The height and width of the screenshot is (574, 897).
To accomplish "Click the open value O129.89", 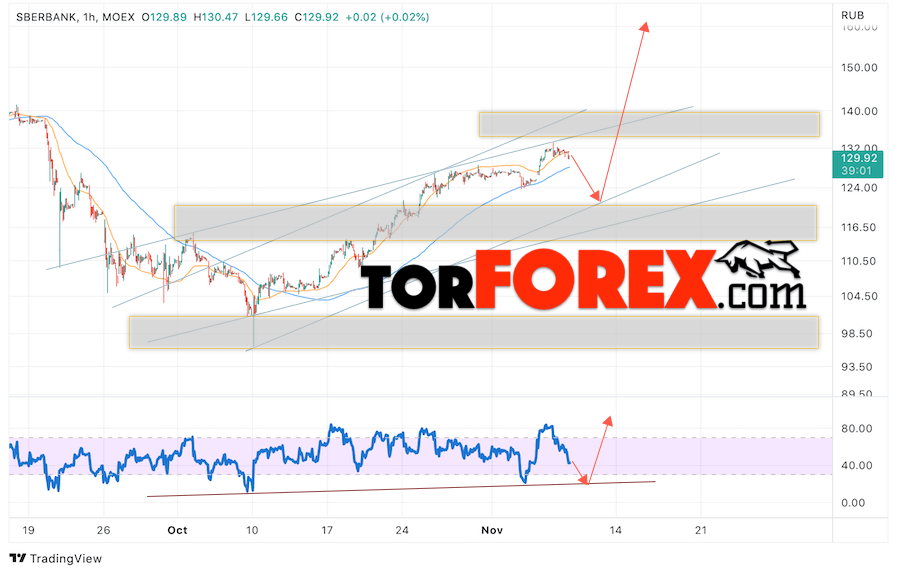I will pyautogui.click(x=164, y=17).
